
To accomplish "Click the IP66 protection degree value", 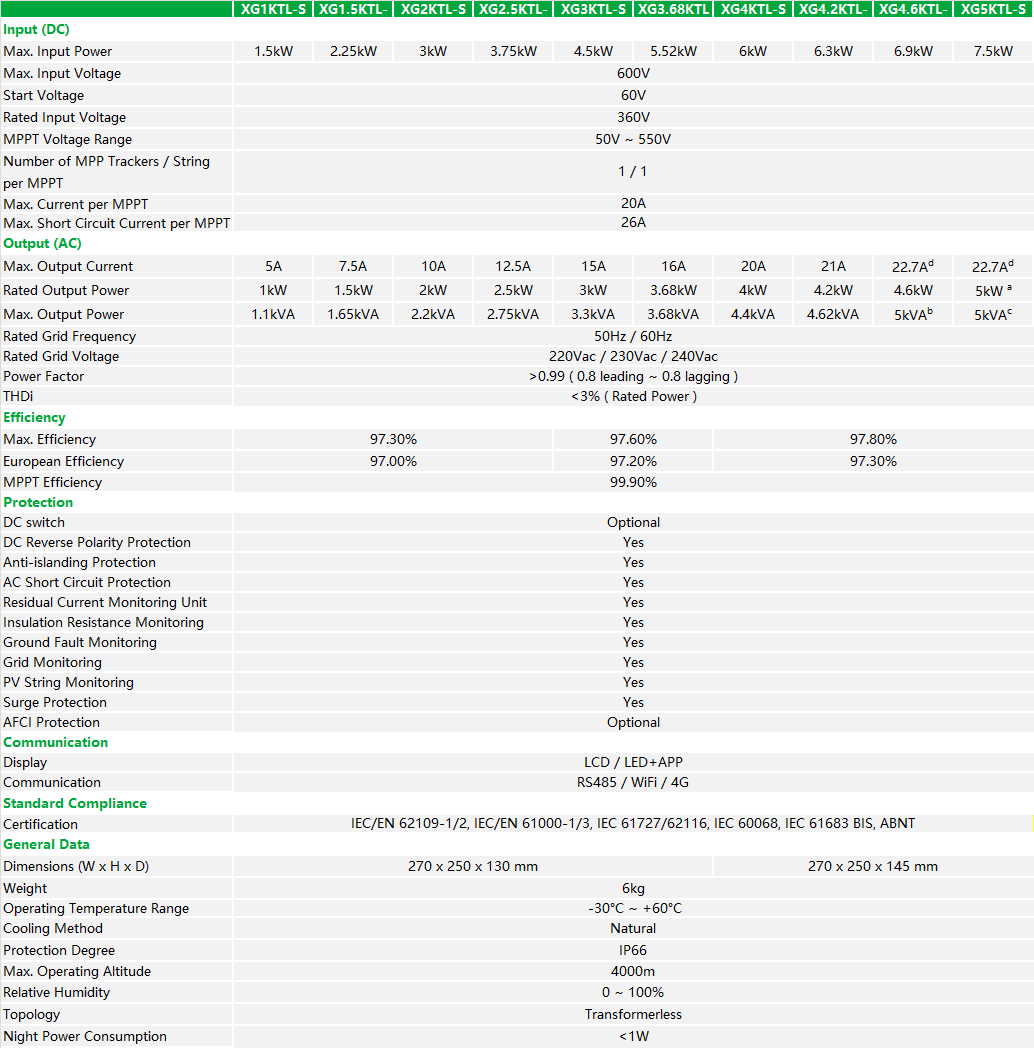I will [633, 951].
